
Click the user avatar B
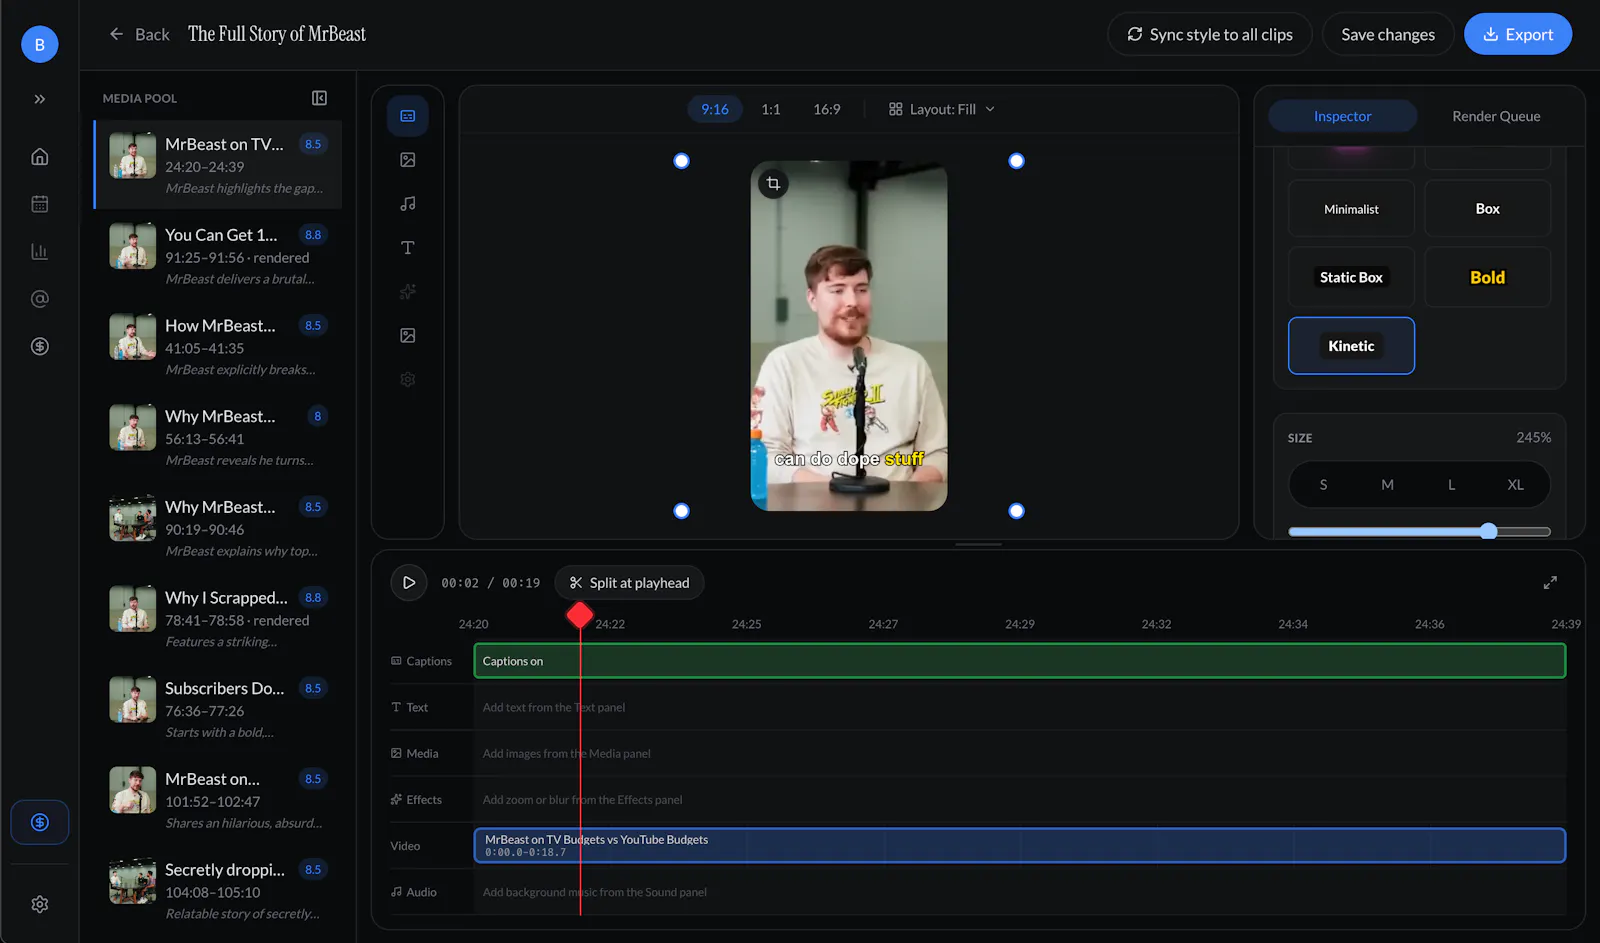40,44
